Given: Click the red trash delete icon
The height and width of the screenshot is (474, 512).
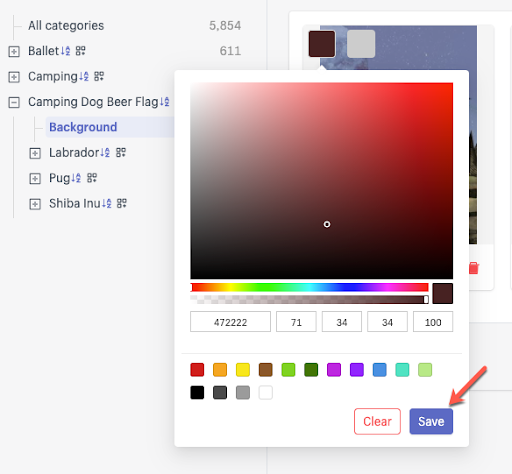Looking at the screenshot, I should (474, 268).
